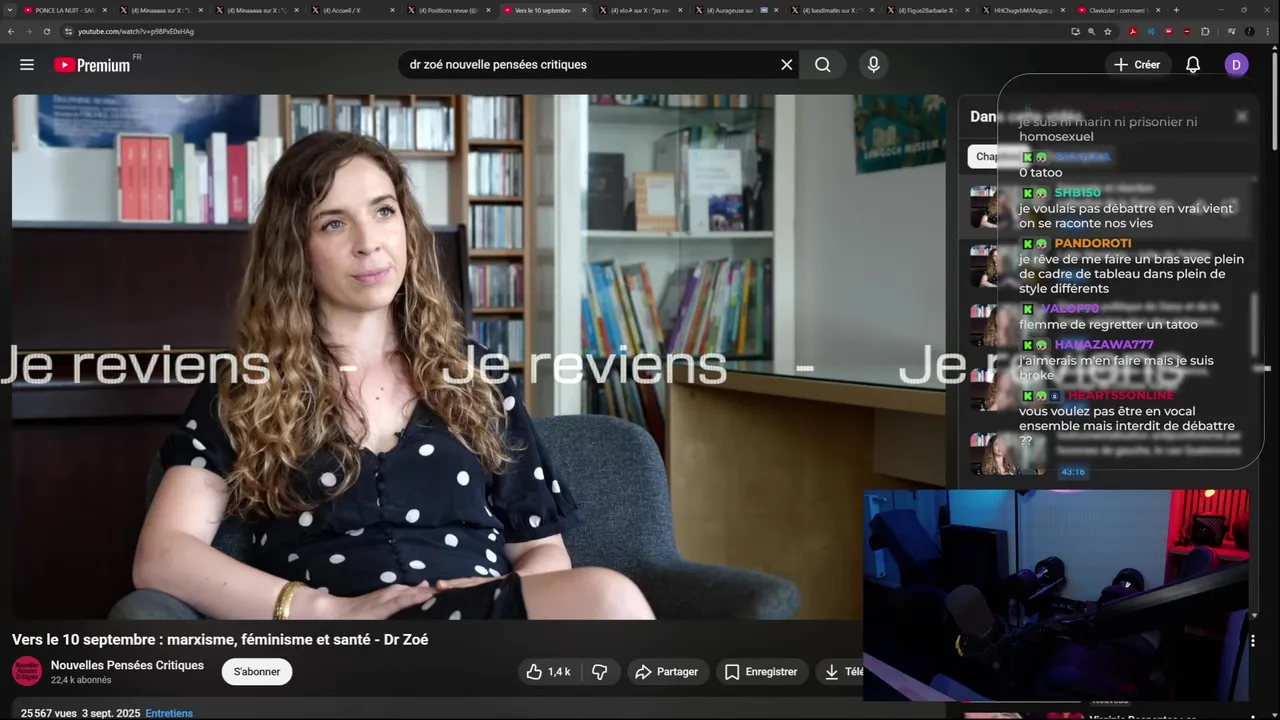Viewport: 1280px width, 720px height.
Task: Click the page vertical scrollbar
Action: [x=1275, y=100]
